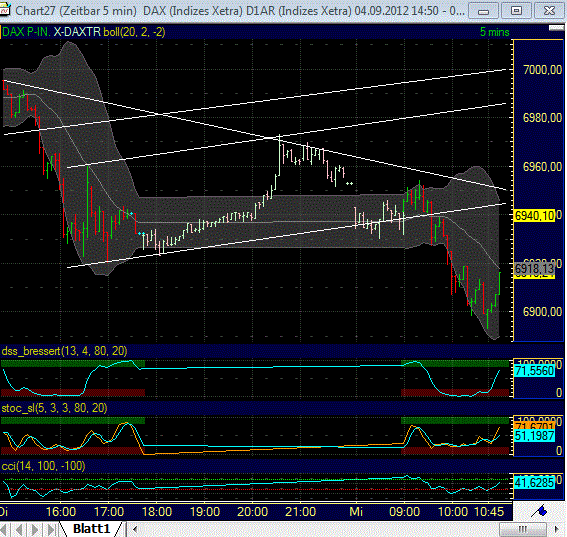Select the Blatt1 sheet tab
The image size is (567, 537).
pyautogui.click(x=91, y=529)
